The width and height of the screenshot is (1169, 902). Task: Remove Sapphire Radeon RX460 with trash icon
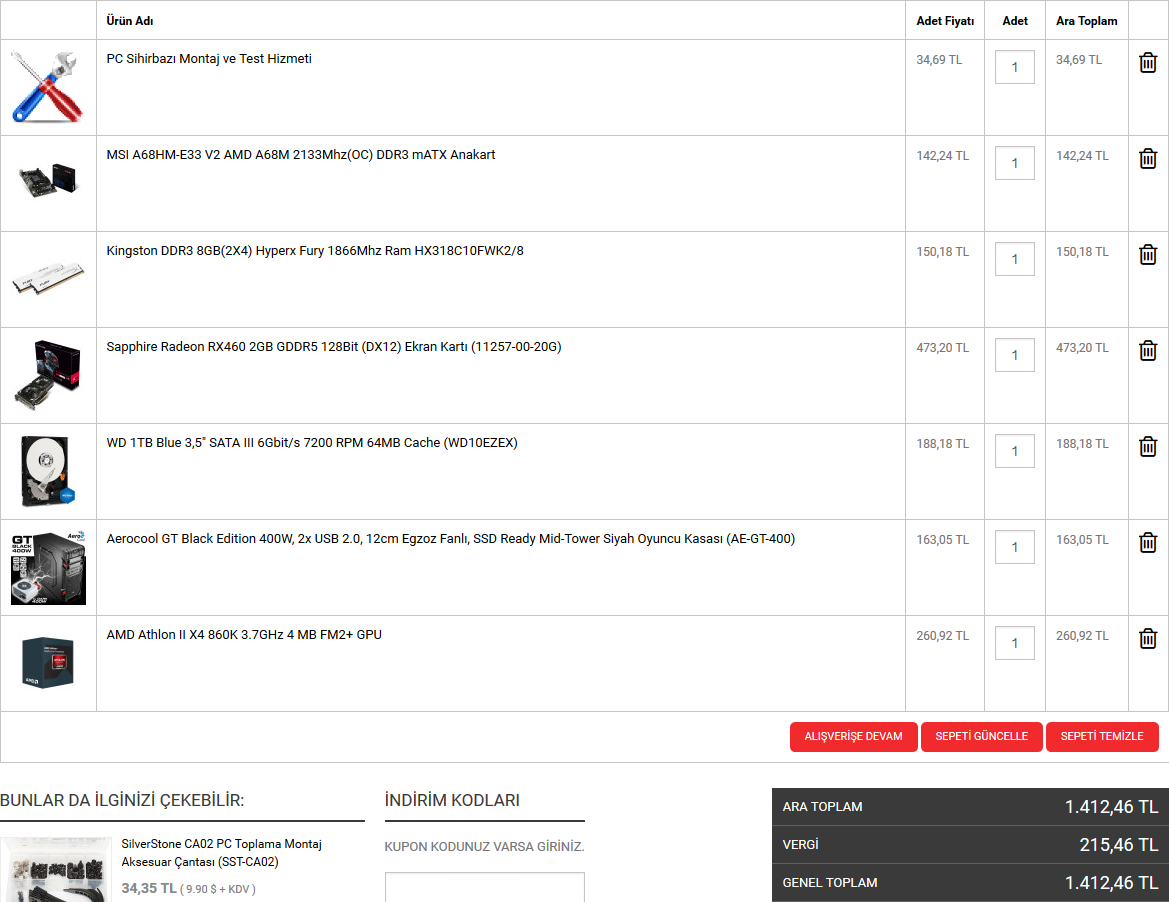(1147, 350)
